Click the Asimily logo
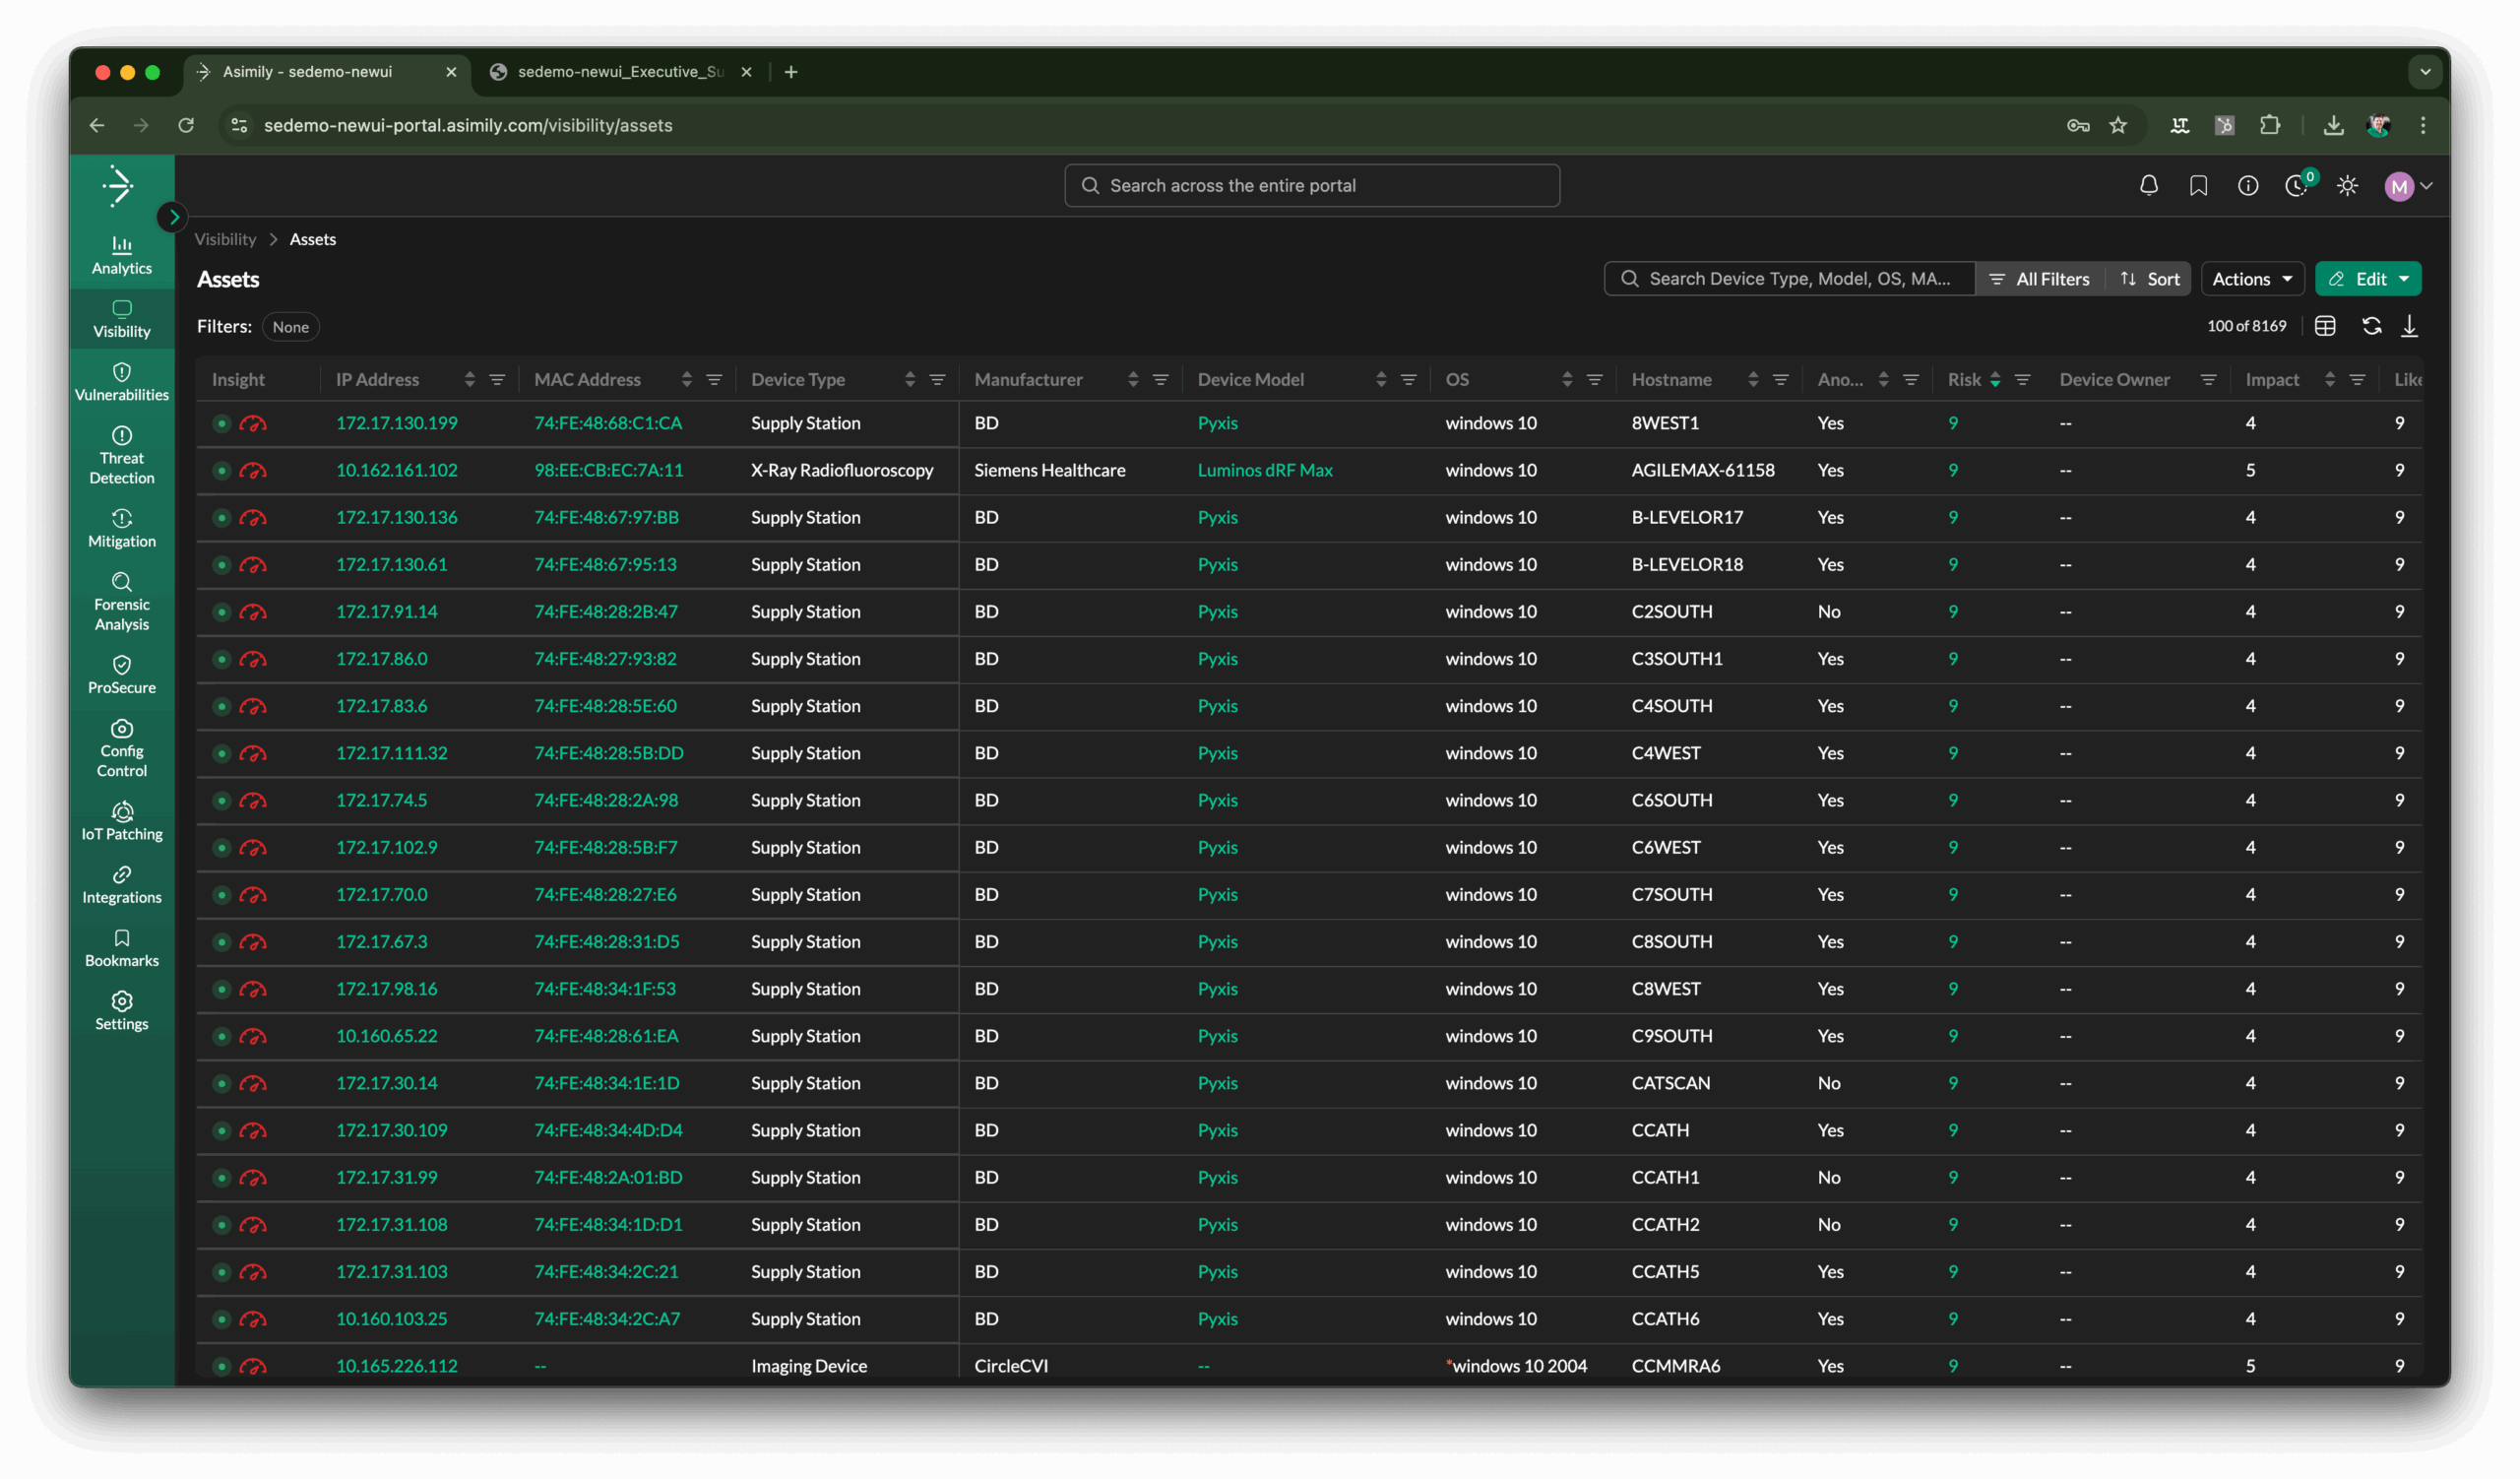The image size is (2520, 1479). tap(120, 186)
